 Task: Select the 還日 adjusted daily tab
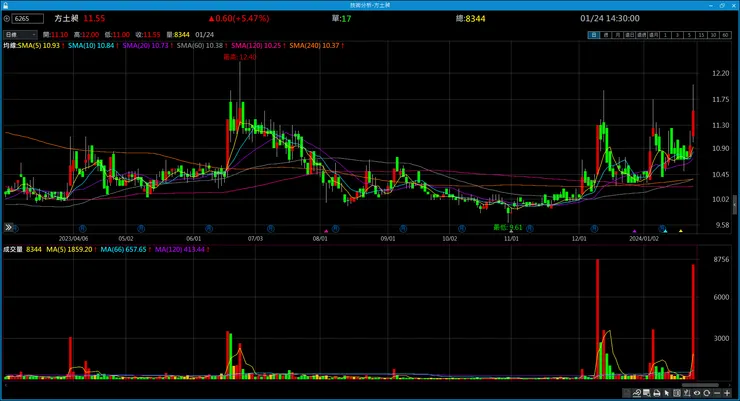[x=629, y=35]
